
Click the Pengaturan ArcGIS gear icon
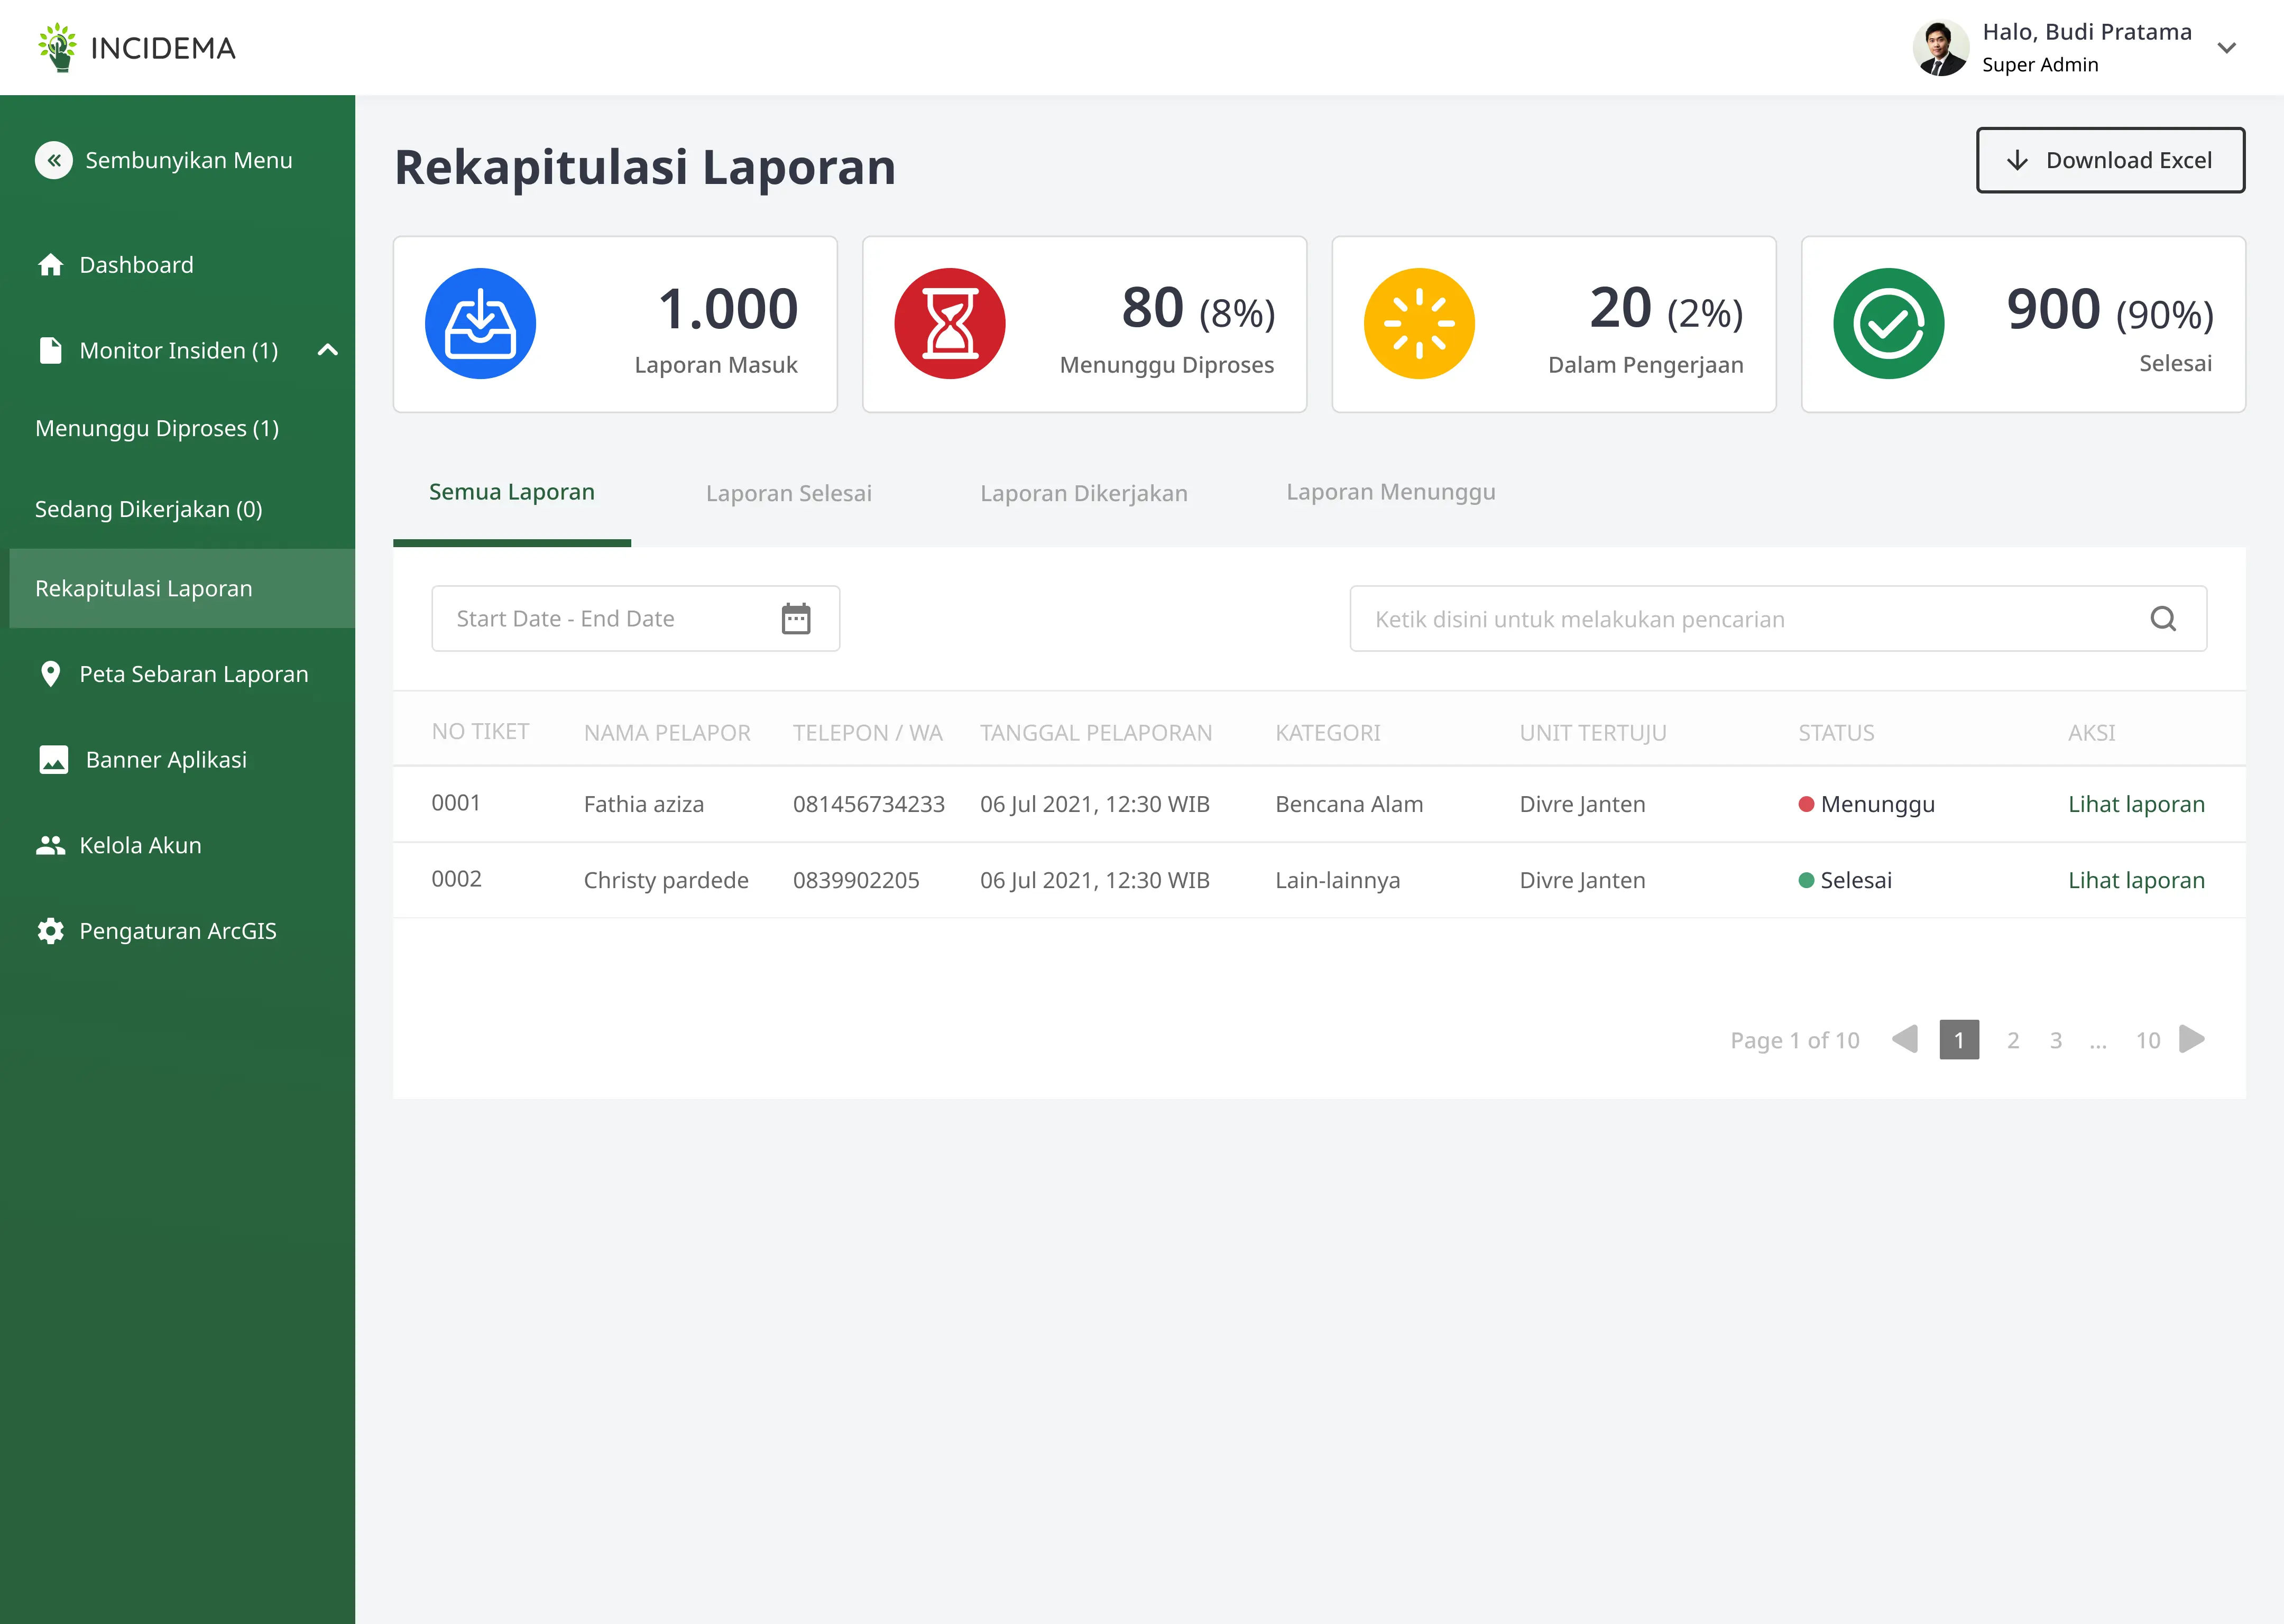click(51, 931)
